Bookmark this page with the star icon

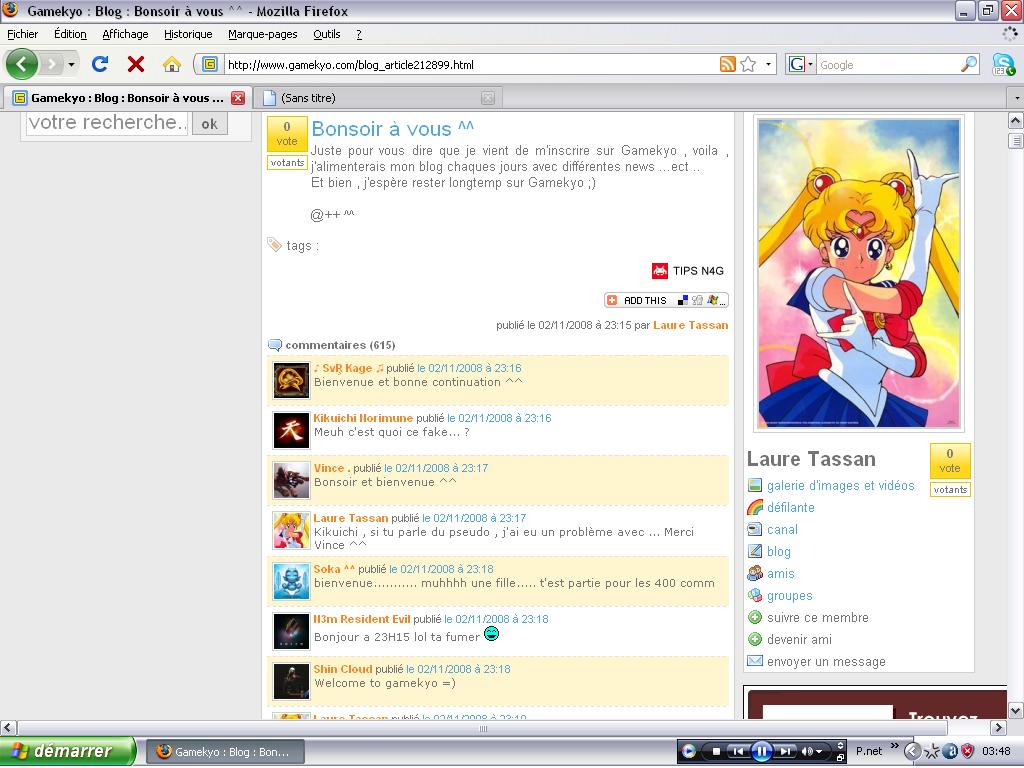click(748, 64)
